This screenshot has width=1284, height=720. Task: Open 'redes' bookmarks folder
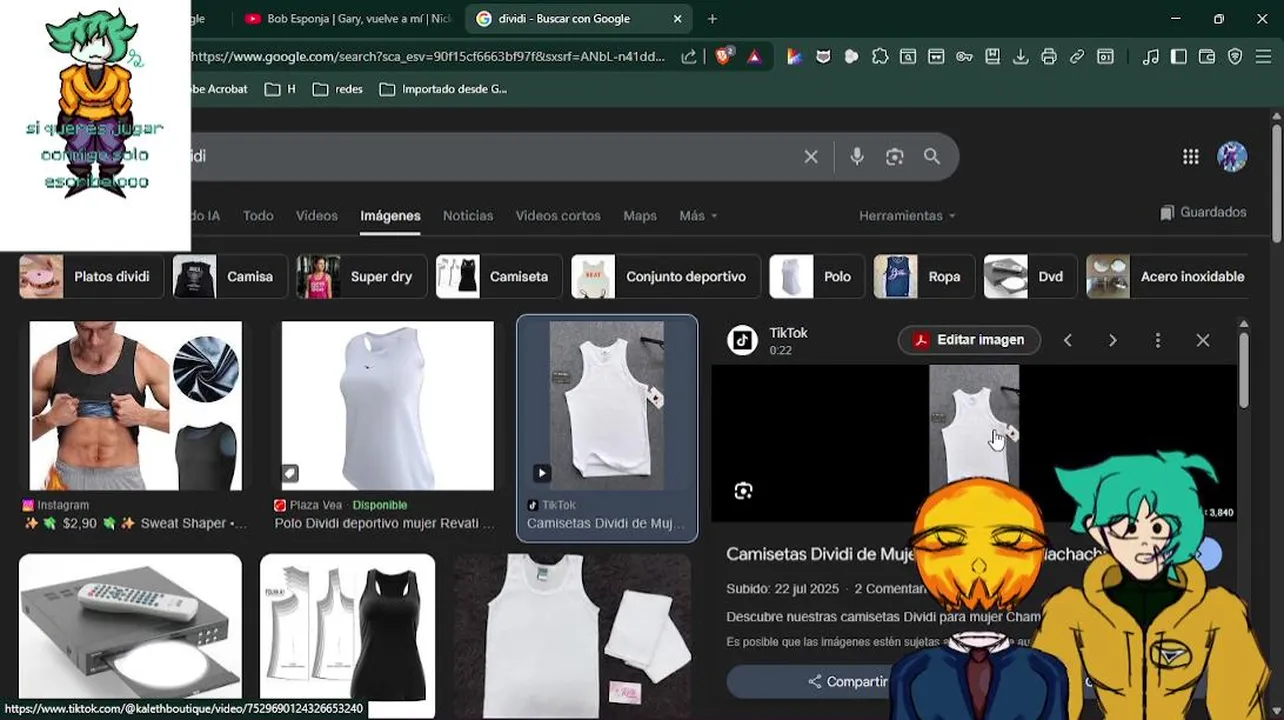(x=338, y=89)
